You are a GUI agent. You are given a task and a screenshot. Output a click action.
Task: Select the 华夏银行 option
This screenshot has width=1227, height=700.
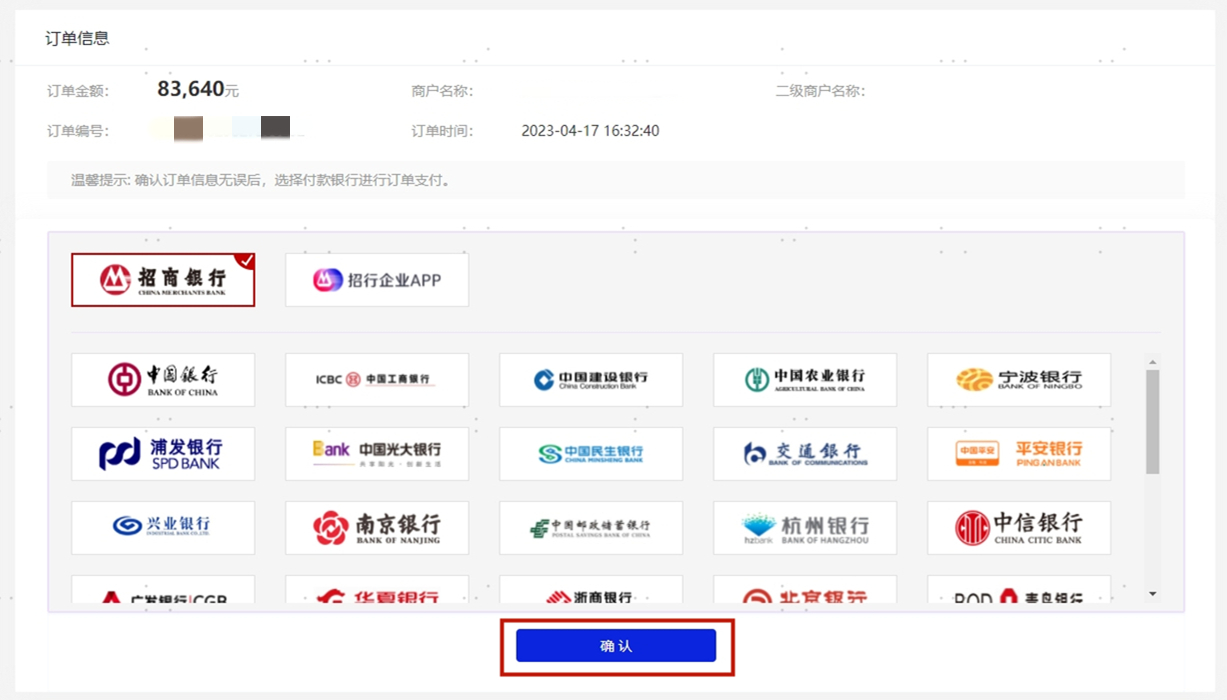tap(377, 590)
